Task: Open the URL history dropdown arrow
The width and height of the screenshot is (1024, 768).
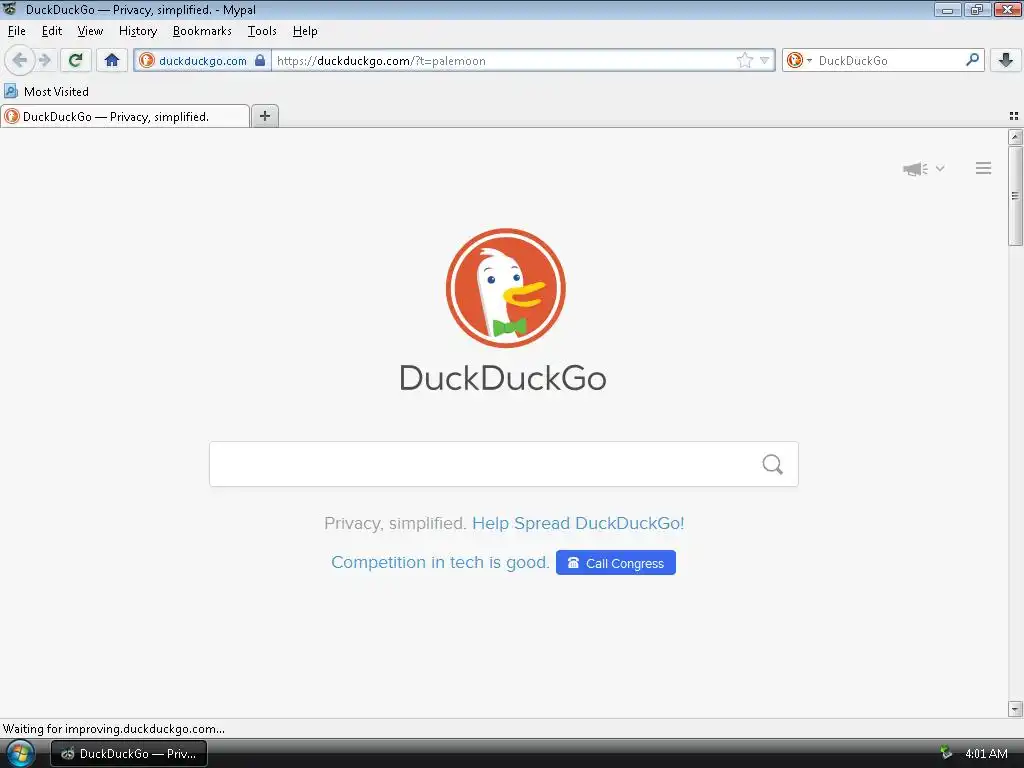Action: [x=765, y=61]
